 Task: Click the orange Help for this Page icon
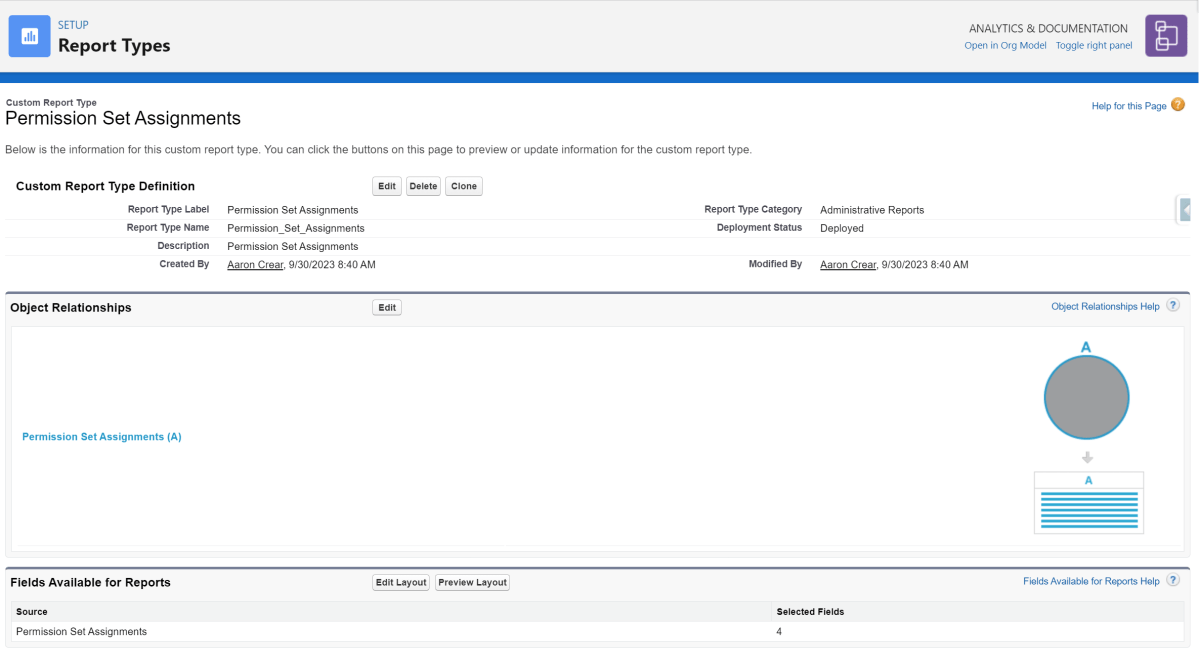point(1177,104)
